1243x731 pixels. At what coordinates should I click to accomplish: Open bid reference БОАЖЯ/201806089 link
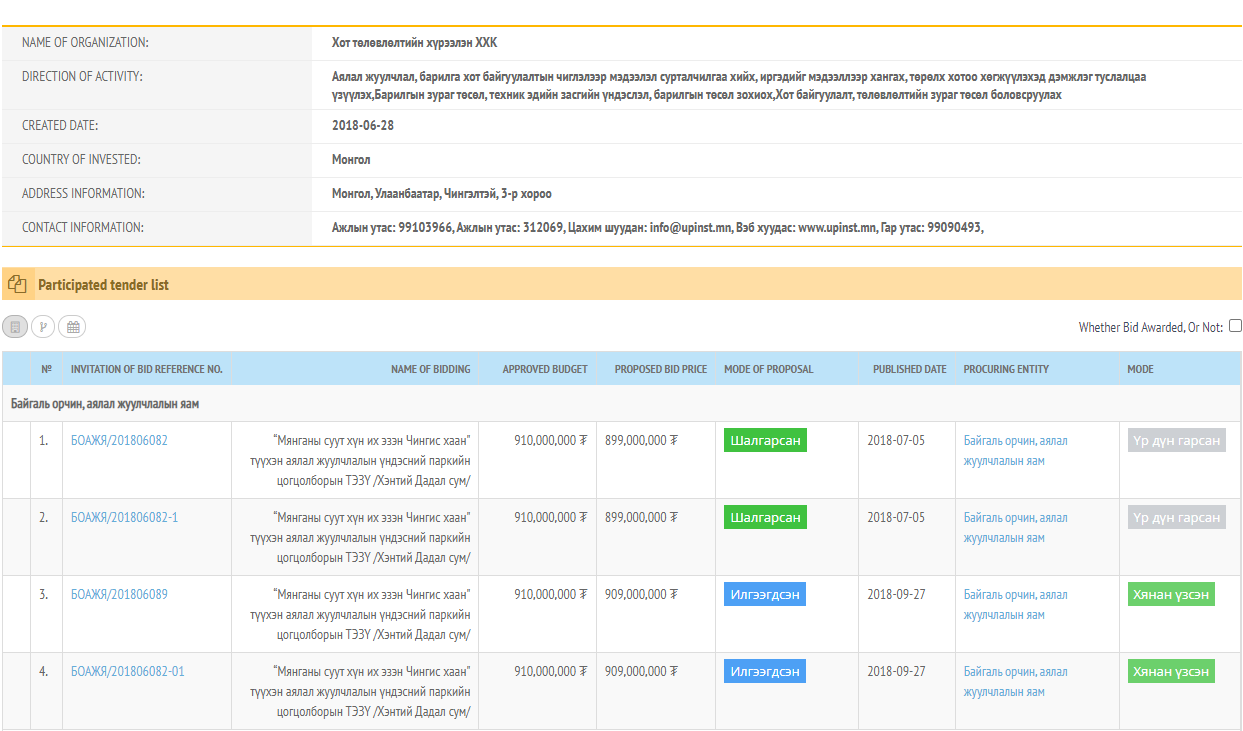point(119,594)
